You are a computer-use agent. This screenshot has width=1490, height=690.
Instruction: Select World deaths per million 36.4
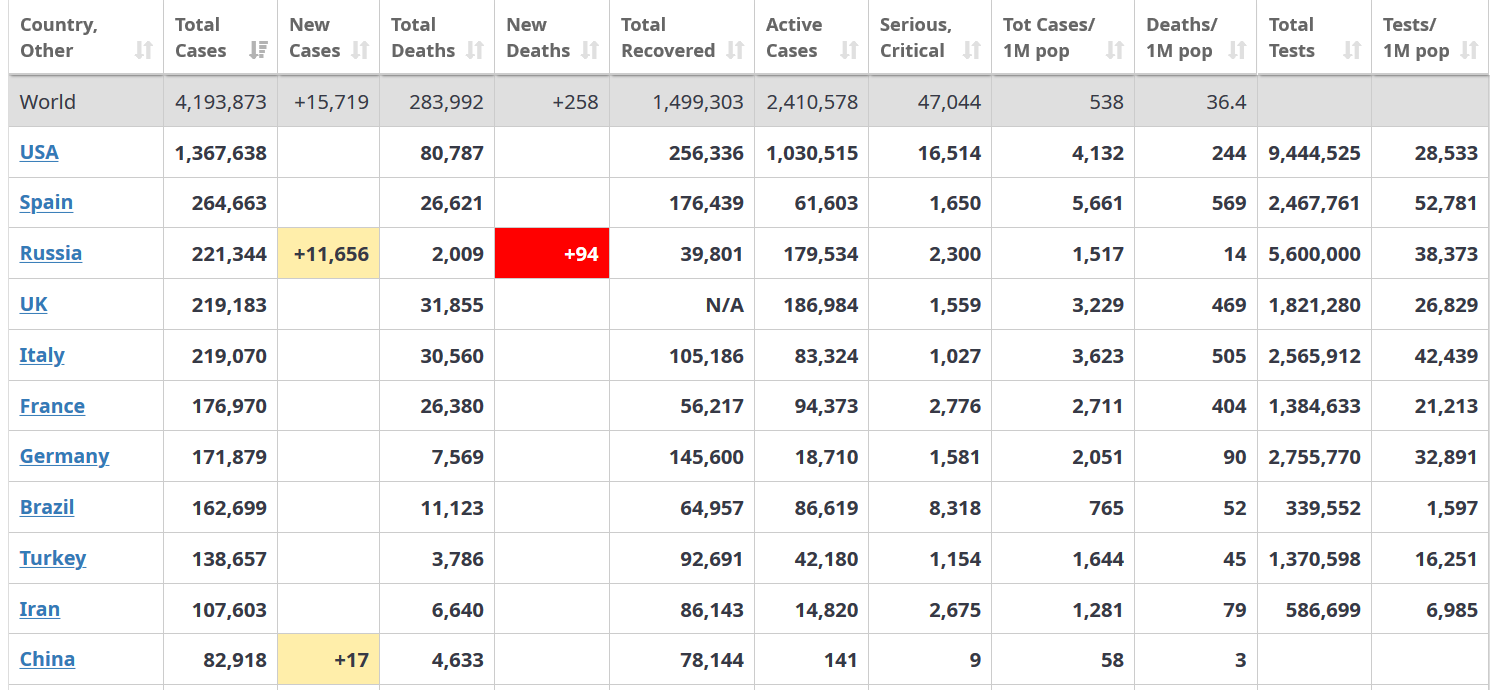click(1225, 102)
